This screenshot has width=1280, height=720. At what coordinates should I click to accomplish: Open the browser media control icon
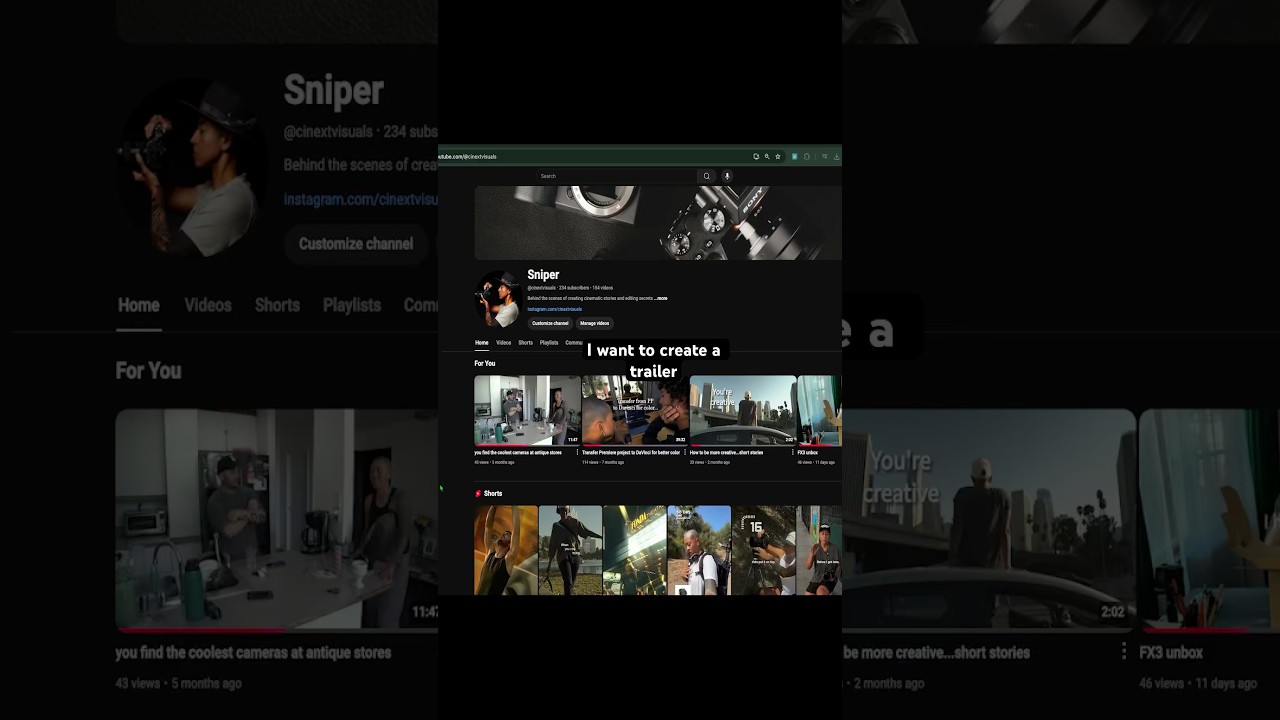tap(825, 157)
